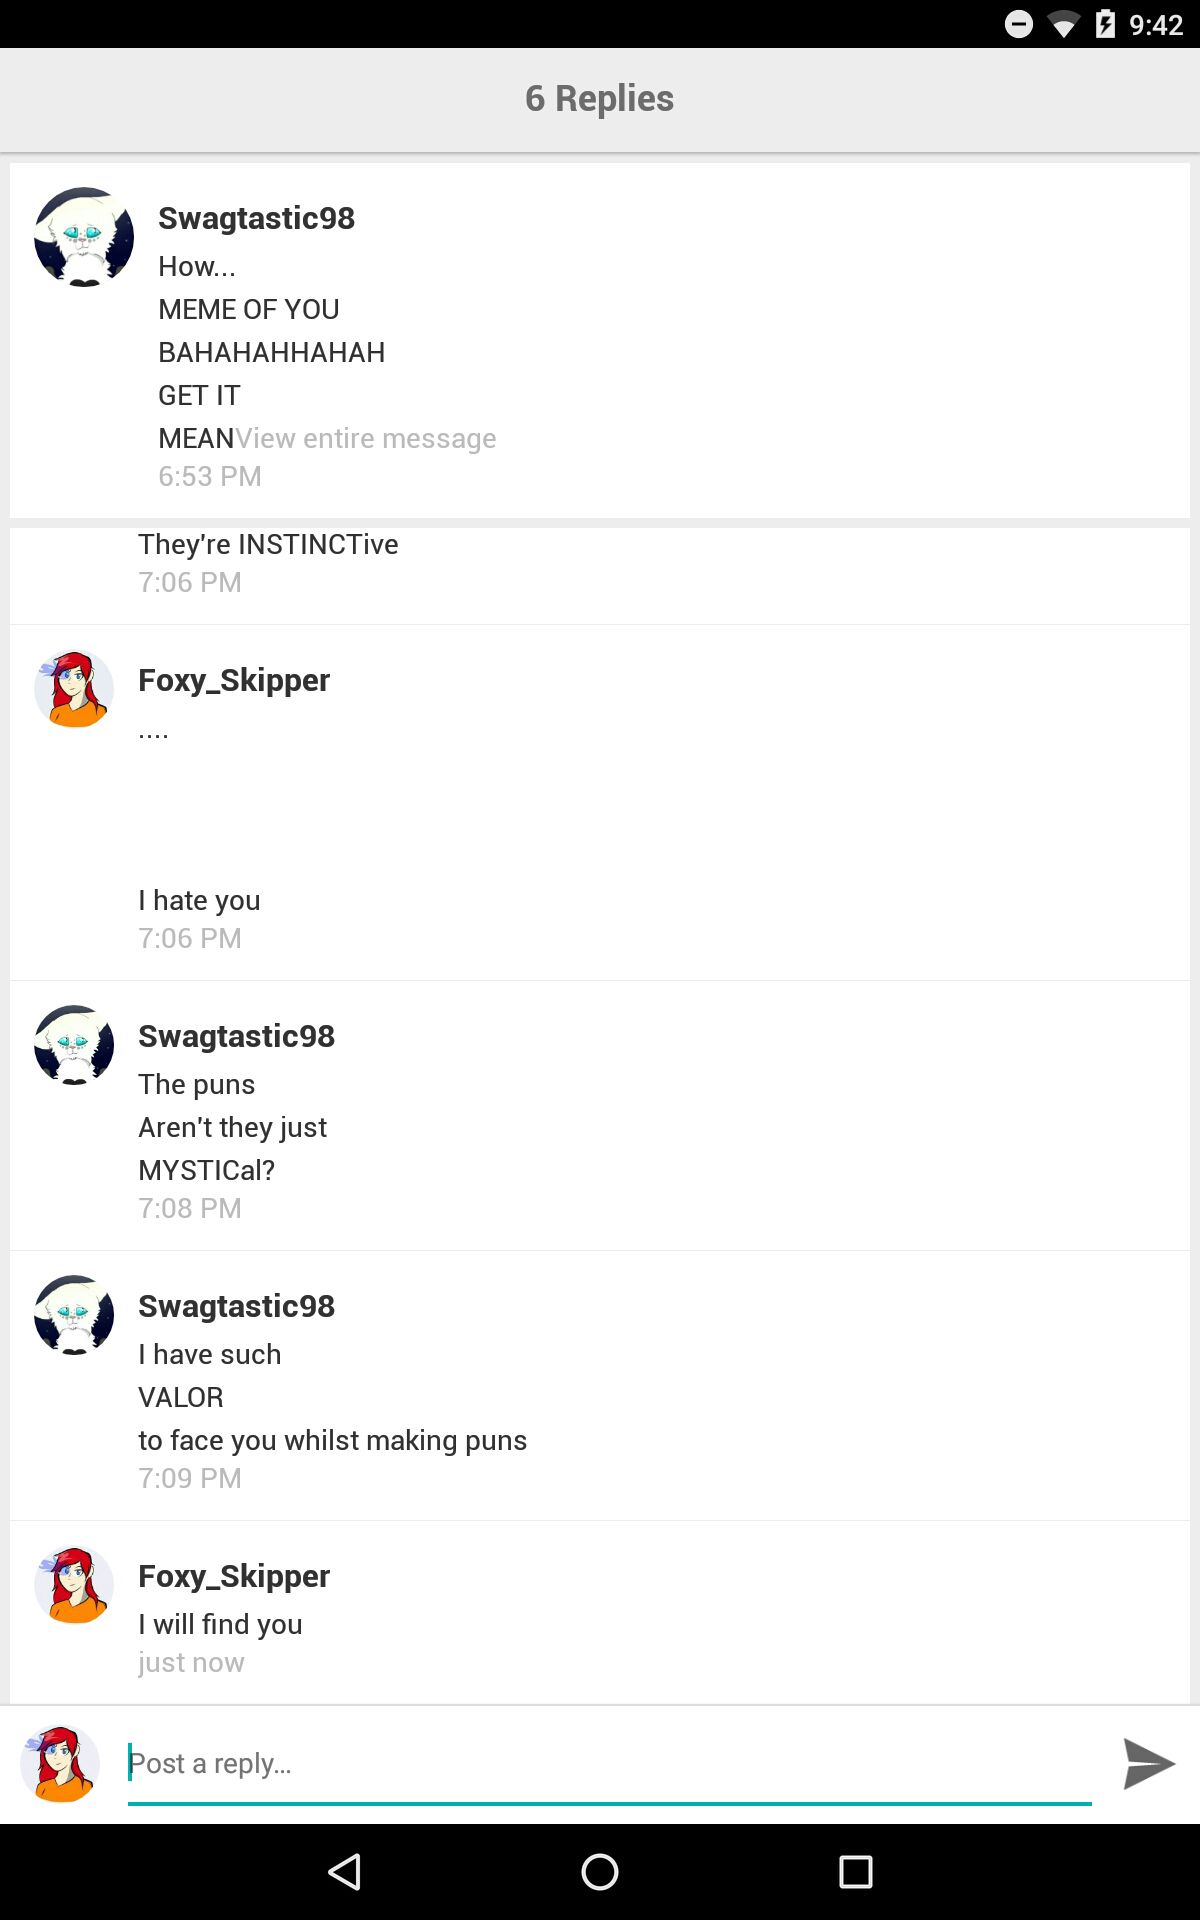Expand message via 'View entire message'
Viewport: 1200px width, 1920px height.
366,438
